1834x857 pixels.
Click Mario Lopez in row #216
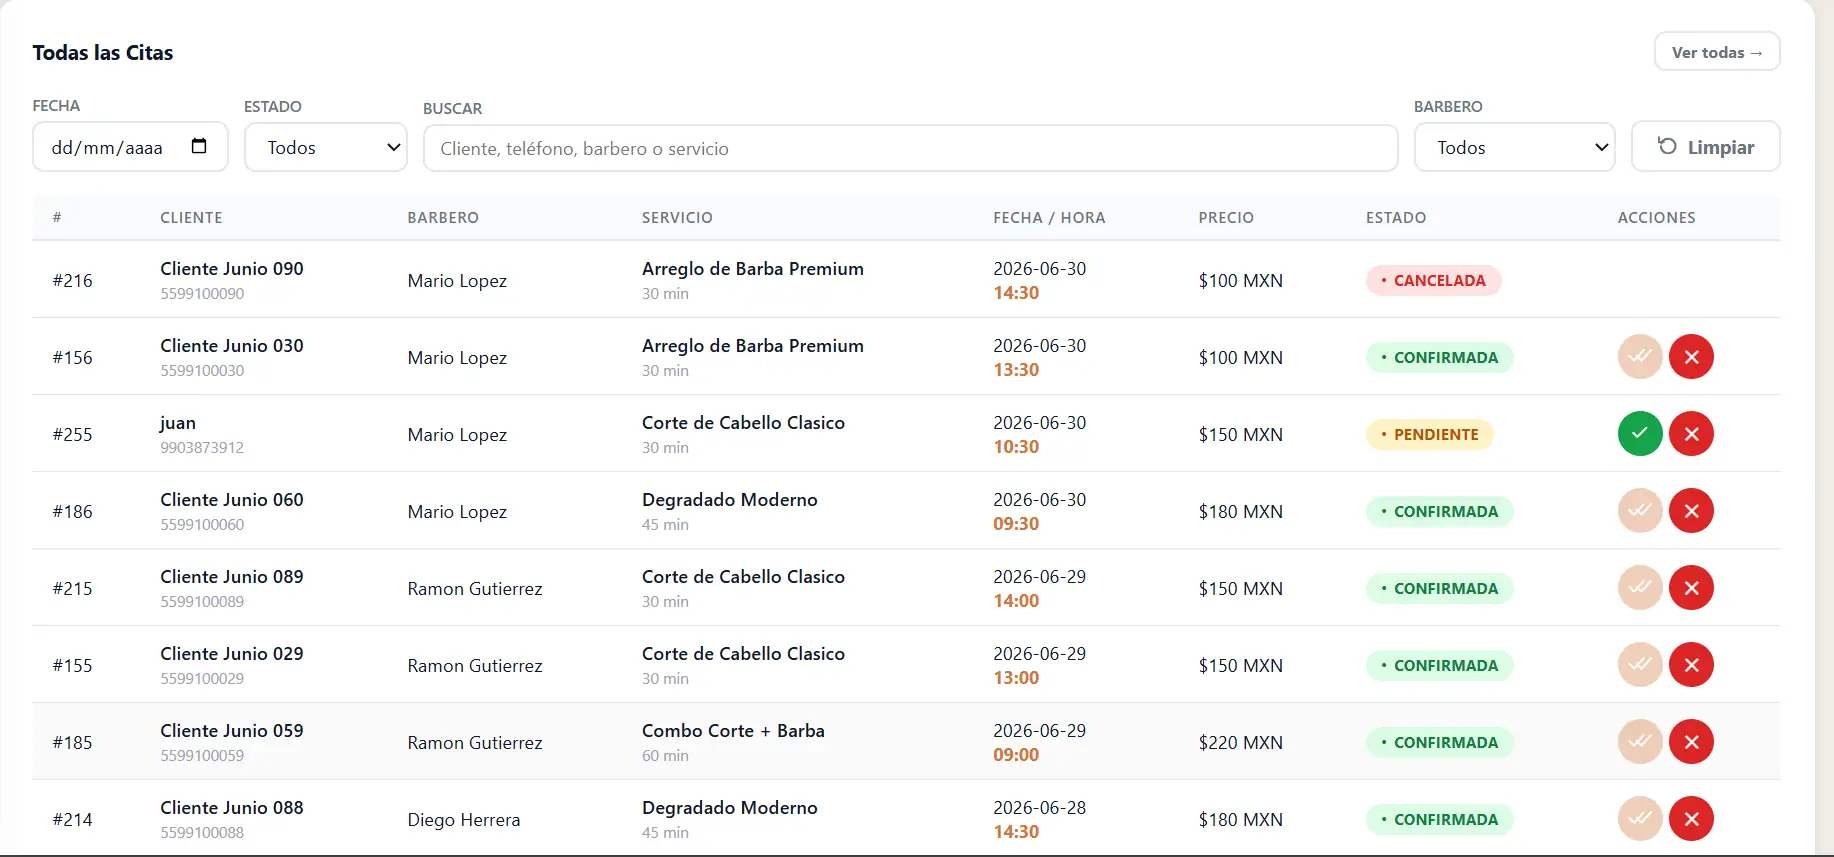coord(457,280)
